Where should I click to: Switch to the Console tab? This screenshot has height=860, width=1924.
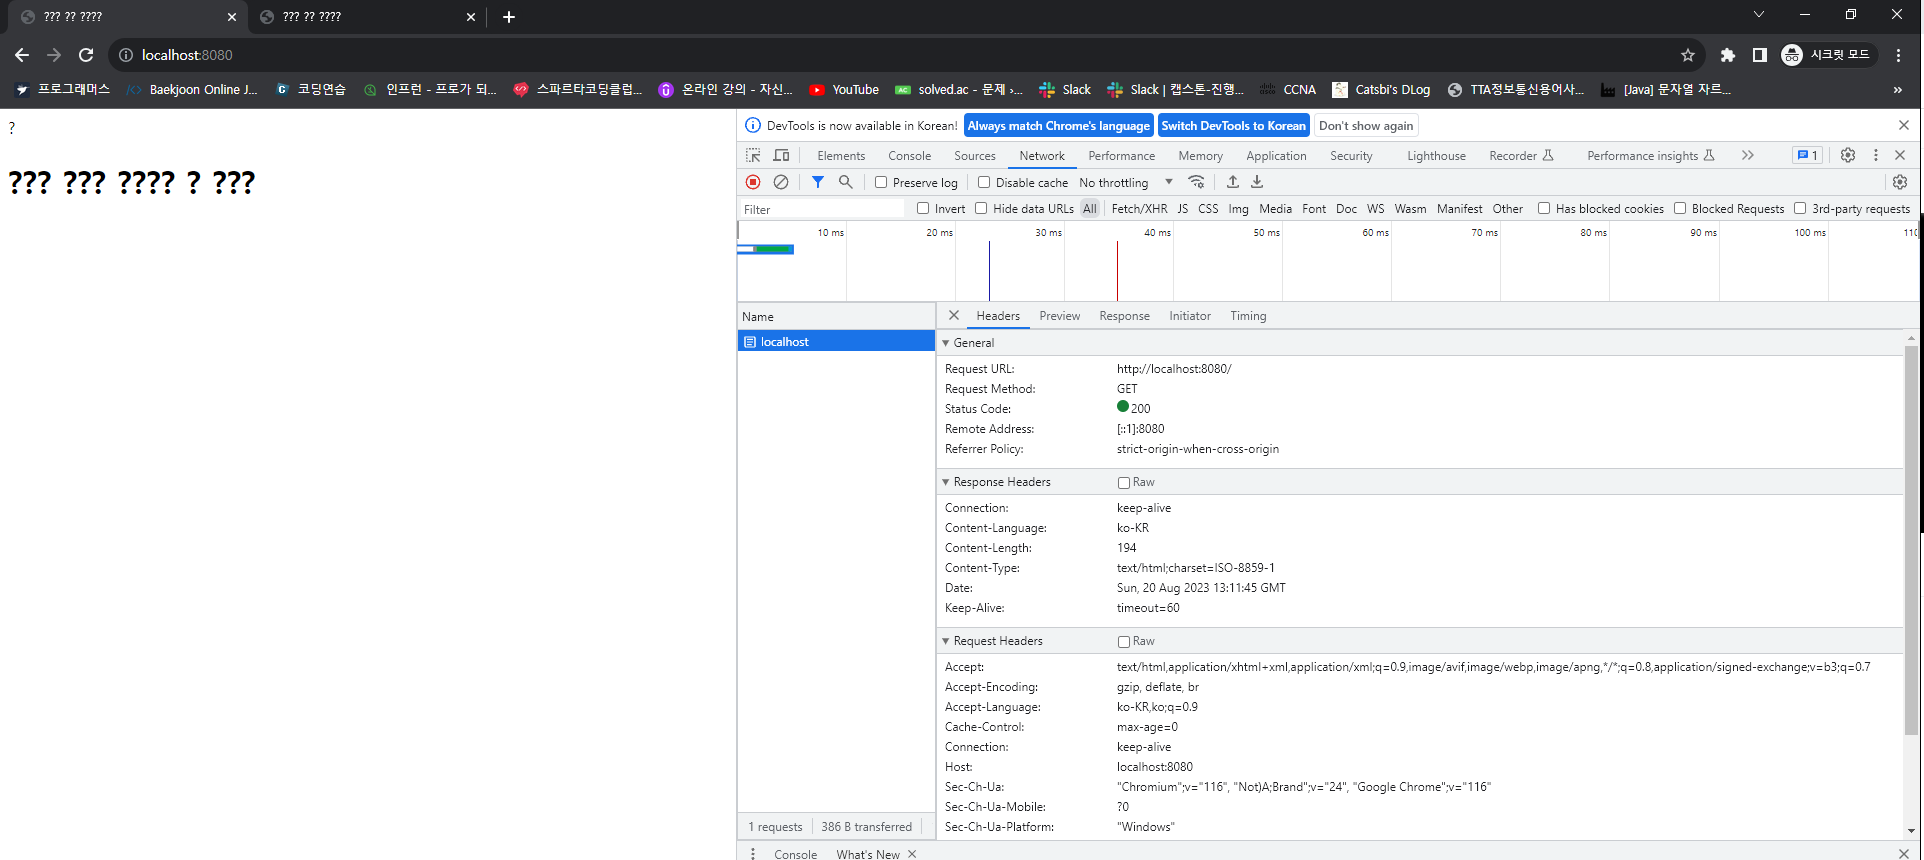pos(909,155)
